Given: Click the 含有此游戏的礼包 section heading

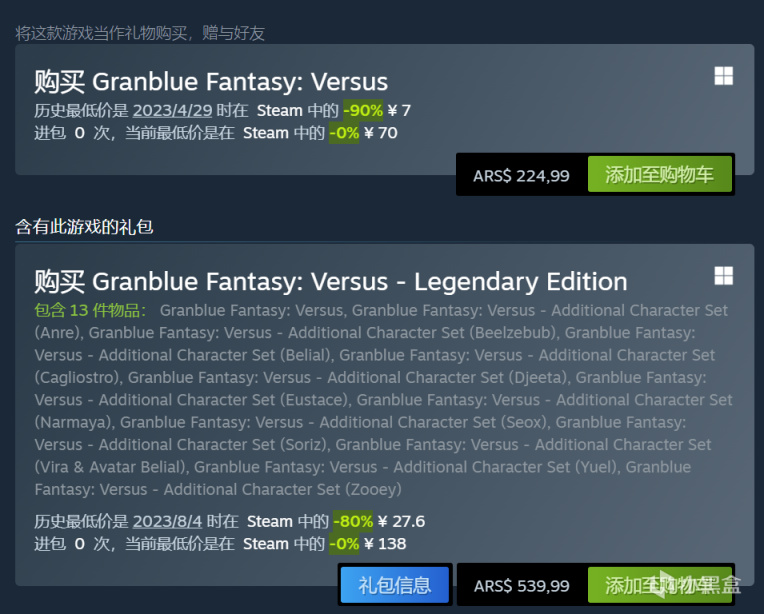Looking at the screenshot, I should 84,227.
